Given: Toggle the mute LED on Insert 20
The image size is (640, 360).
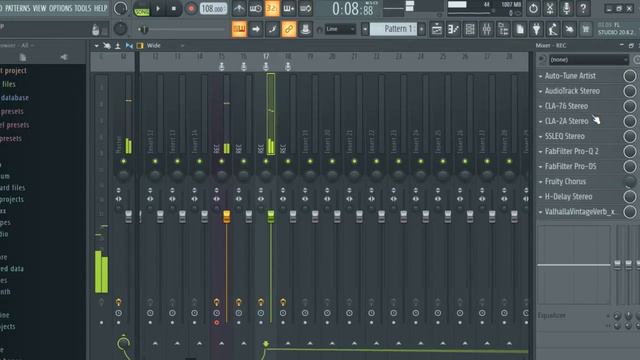Looking at the screenshot, I should (x=332, y=162).
